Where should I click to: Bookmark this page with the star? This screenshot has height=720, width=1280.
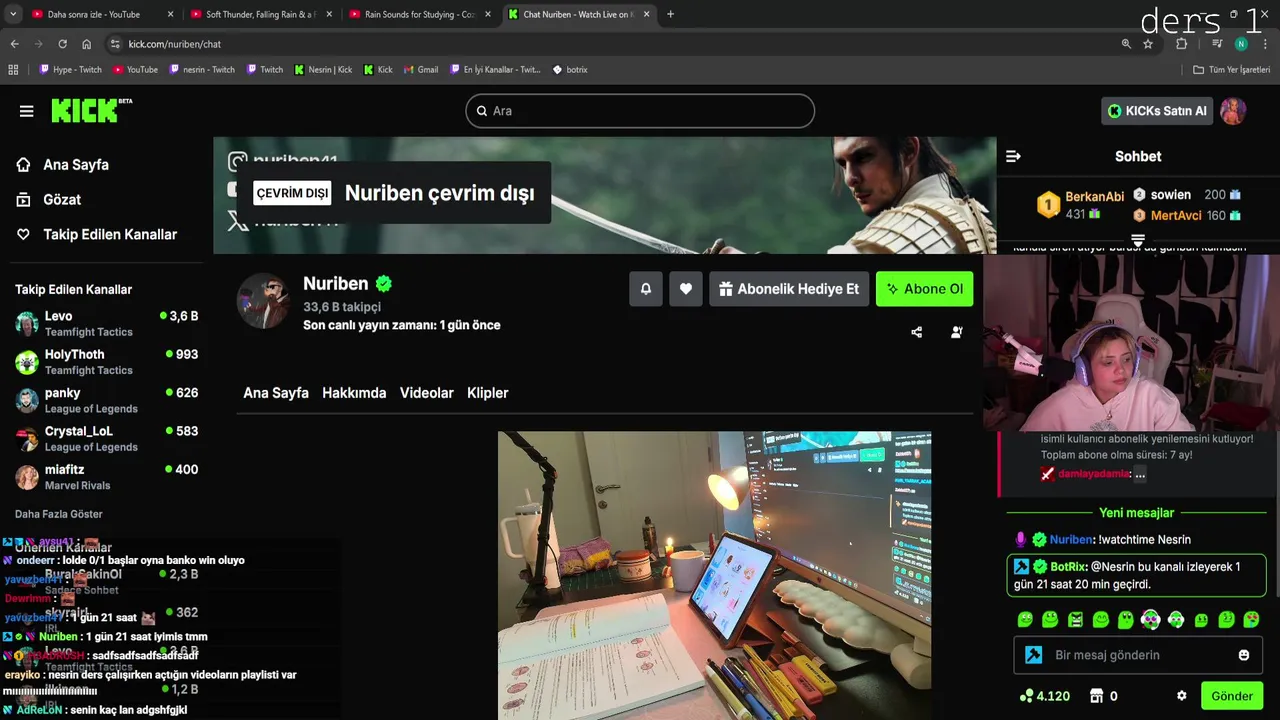tap(1148, 44)
